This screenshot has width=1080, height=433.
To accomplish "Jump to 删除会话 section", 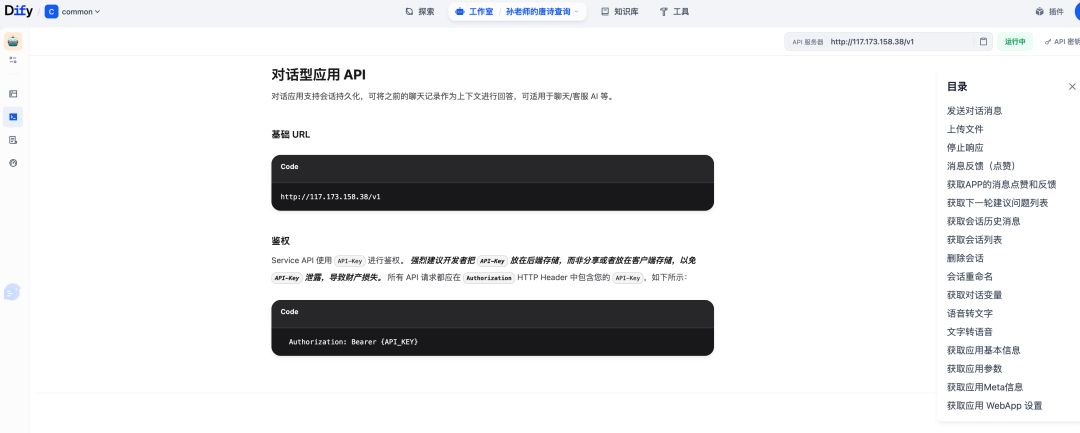I will coord(965,258).
